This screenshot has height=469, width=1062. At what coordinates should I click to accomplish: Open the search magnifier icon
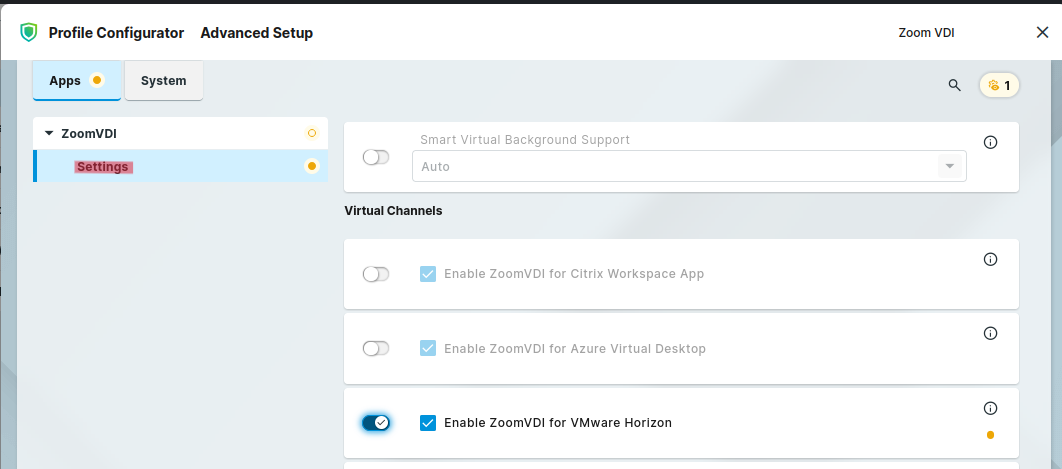click(954, 85)
